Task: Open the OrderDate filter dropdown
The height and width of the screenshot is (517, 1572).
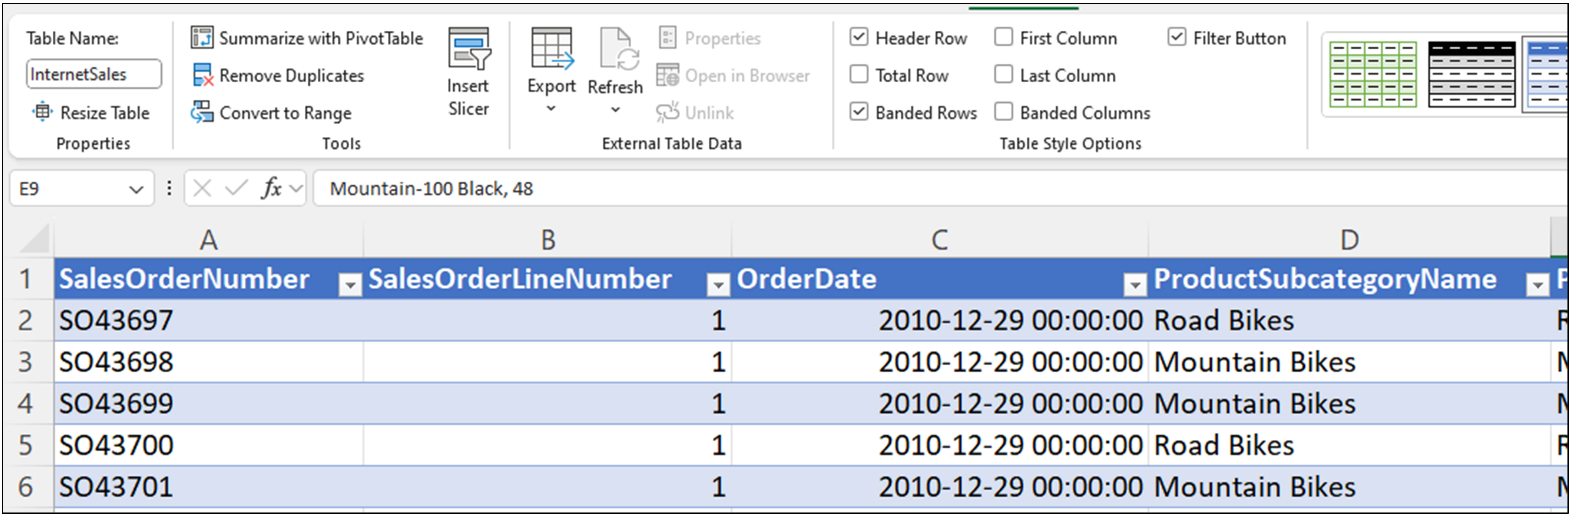Action: (x=1134, y=286)
